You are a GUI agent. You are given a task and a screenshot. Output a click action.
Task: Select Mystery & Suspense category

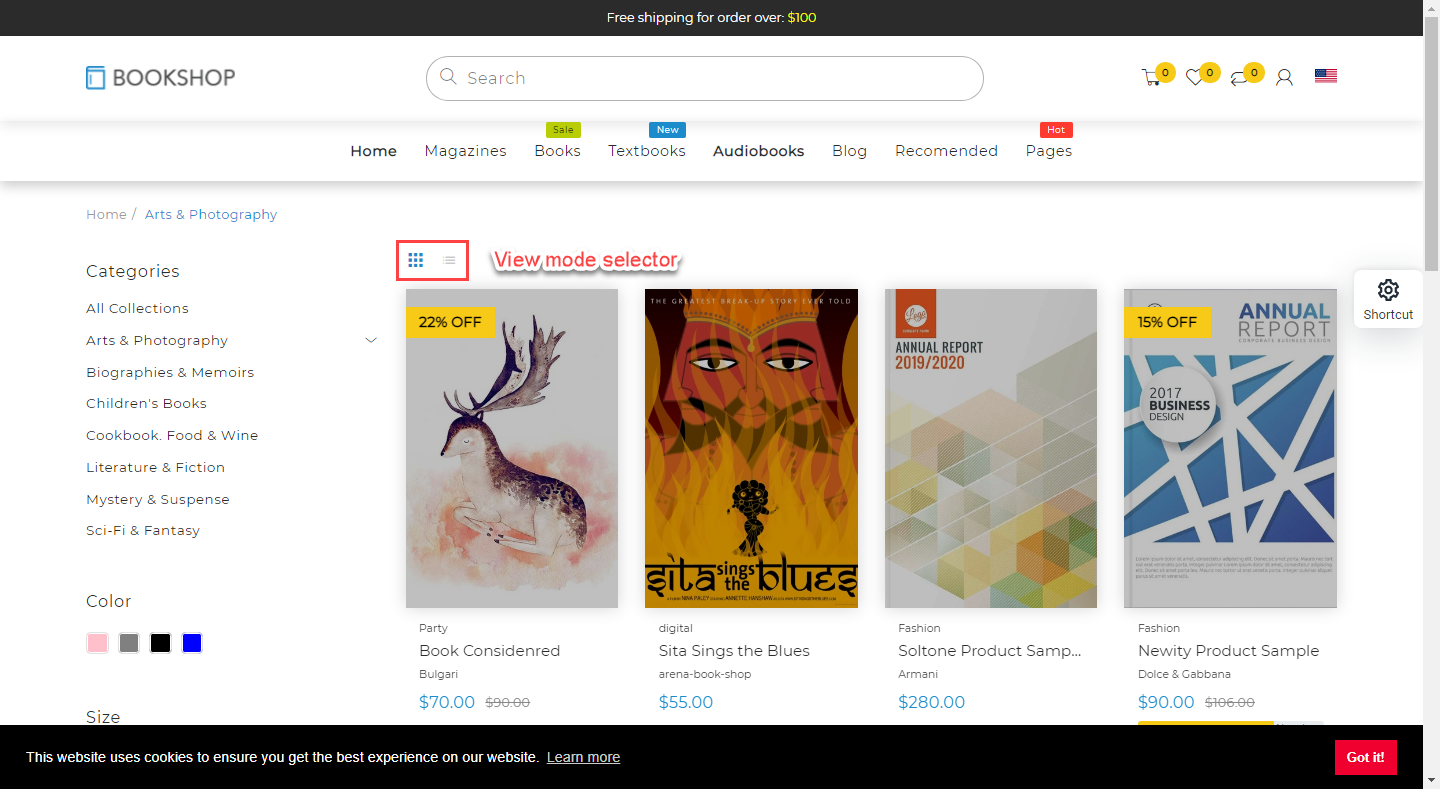(158, 499)
